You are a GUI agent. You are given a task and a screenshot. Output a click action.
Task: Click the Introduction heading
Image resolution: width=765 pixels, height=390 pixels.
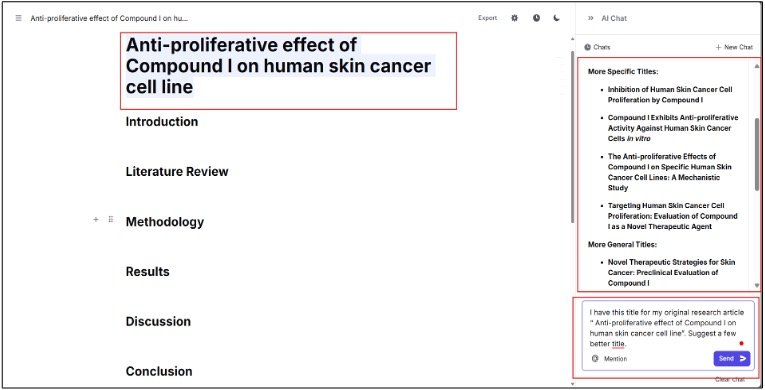pos(162,122)
